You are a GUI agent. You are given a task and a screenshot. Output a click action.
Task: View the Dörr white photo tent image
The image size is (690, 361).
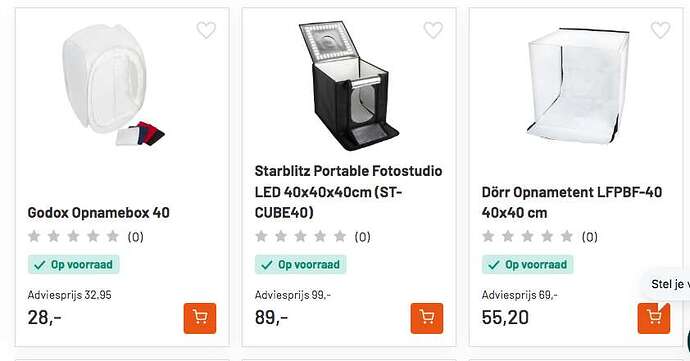[x=578, y=86]
